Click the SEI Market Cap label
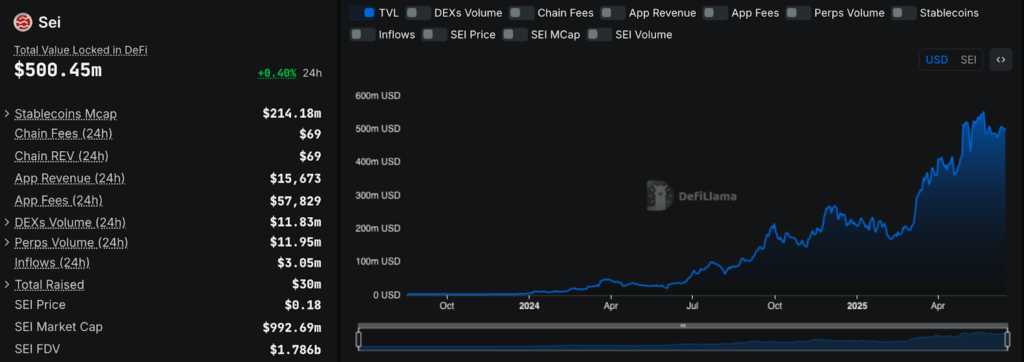This screenshot has height=362, width=1024. click(58, 326)
